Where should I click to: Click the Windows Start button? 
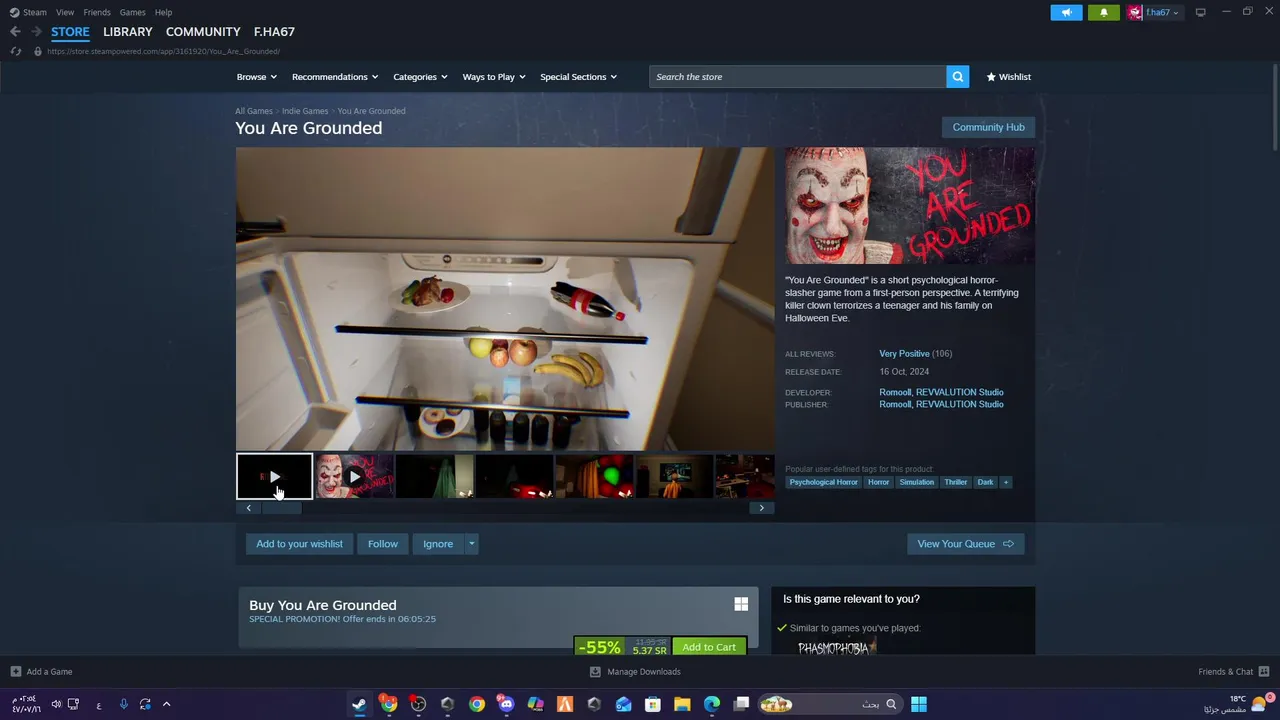coord(919,704)
